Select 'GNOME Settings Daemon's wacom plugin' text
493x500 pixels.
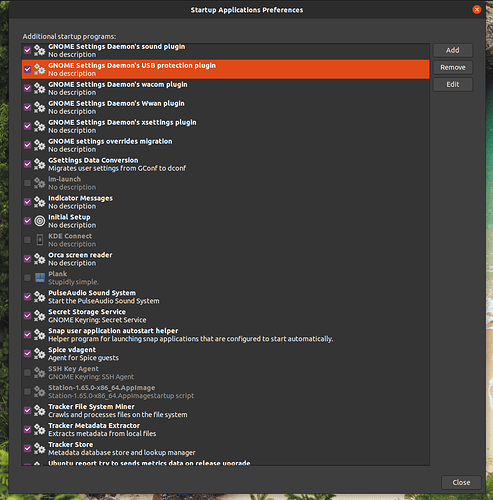(x=118, y=85)
